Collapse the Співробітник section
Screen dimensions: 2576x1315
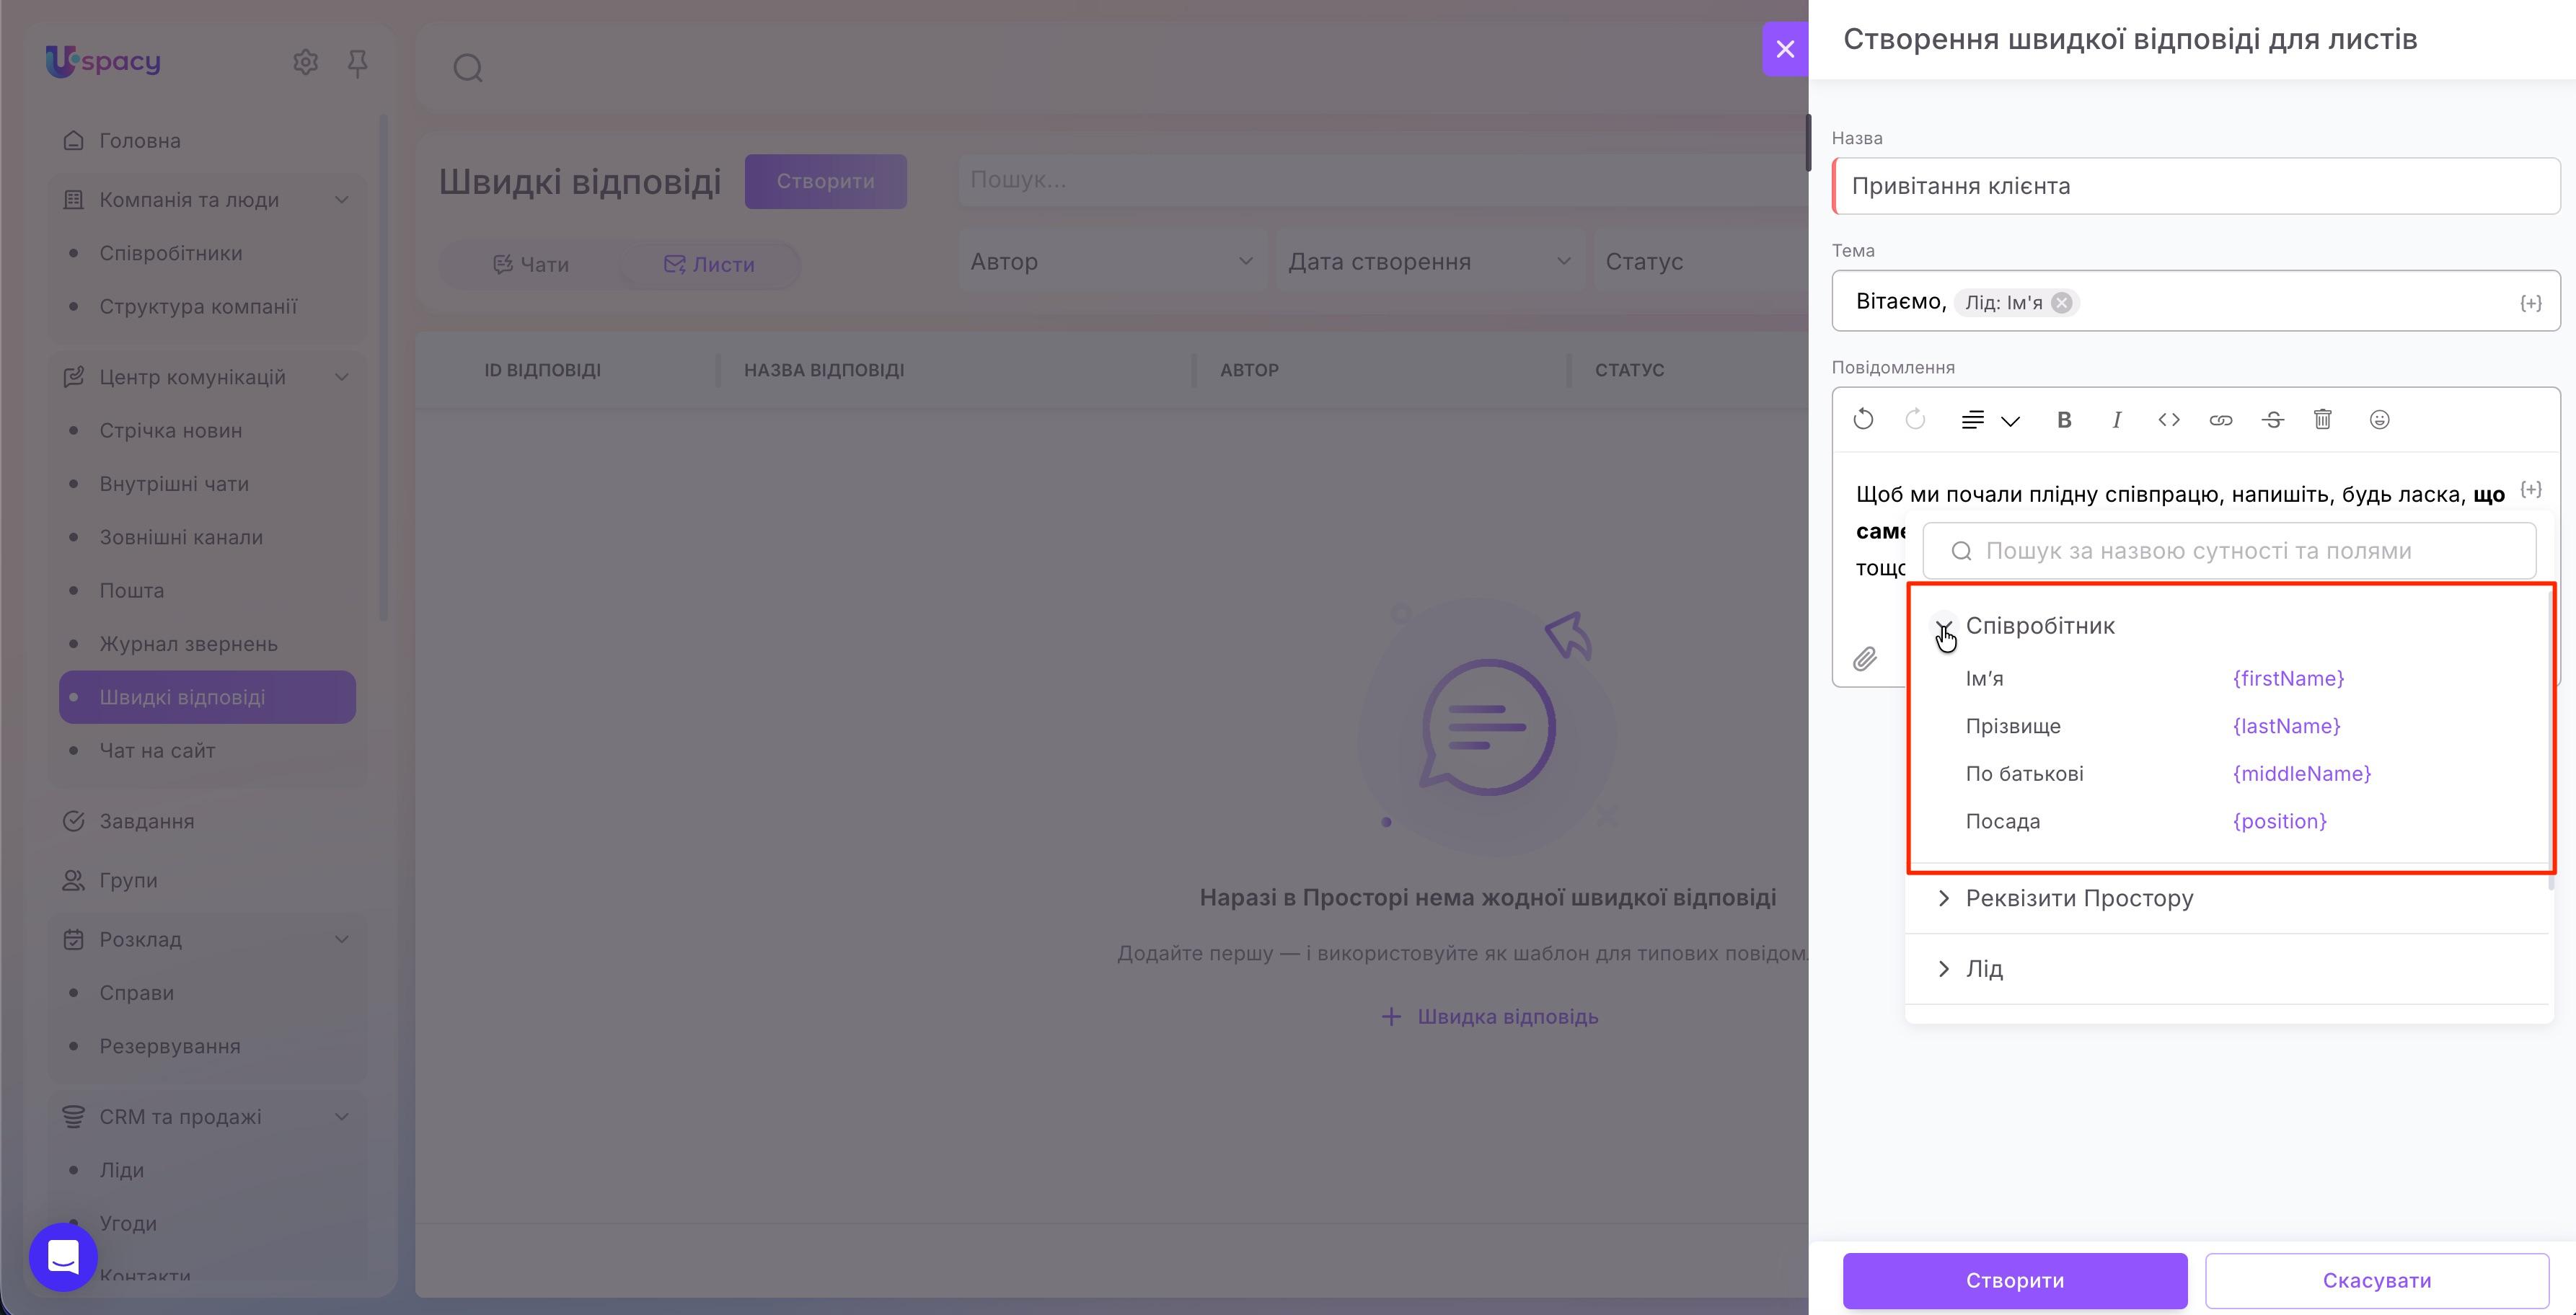pyautogui.click(x=1944, y=626)
